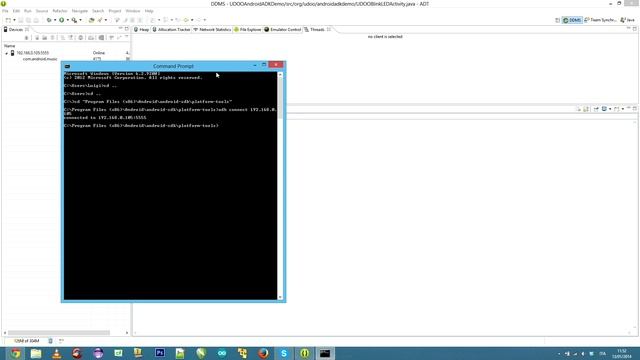Maximize the Devices panel

pos(127,29)
